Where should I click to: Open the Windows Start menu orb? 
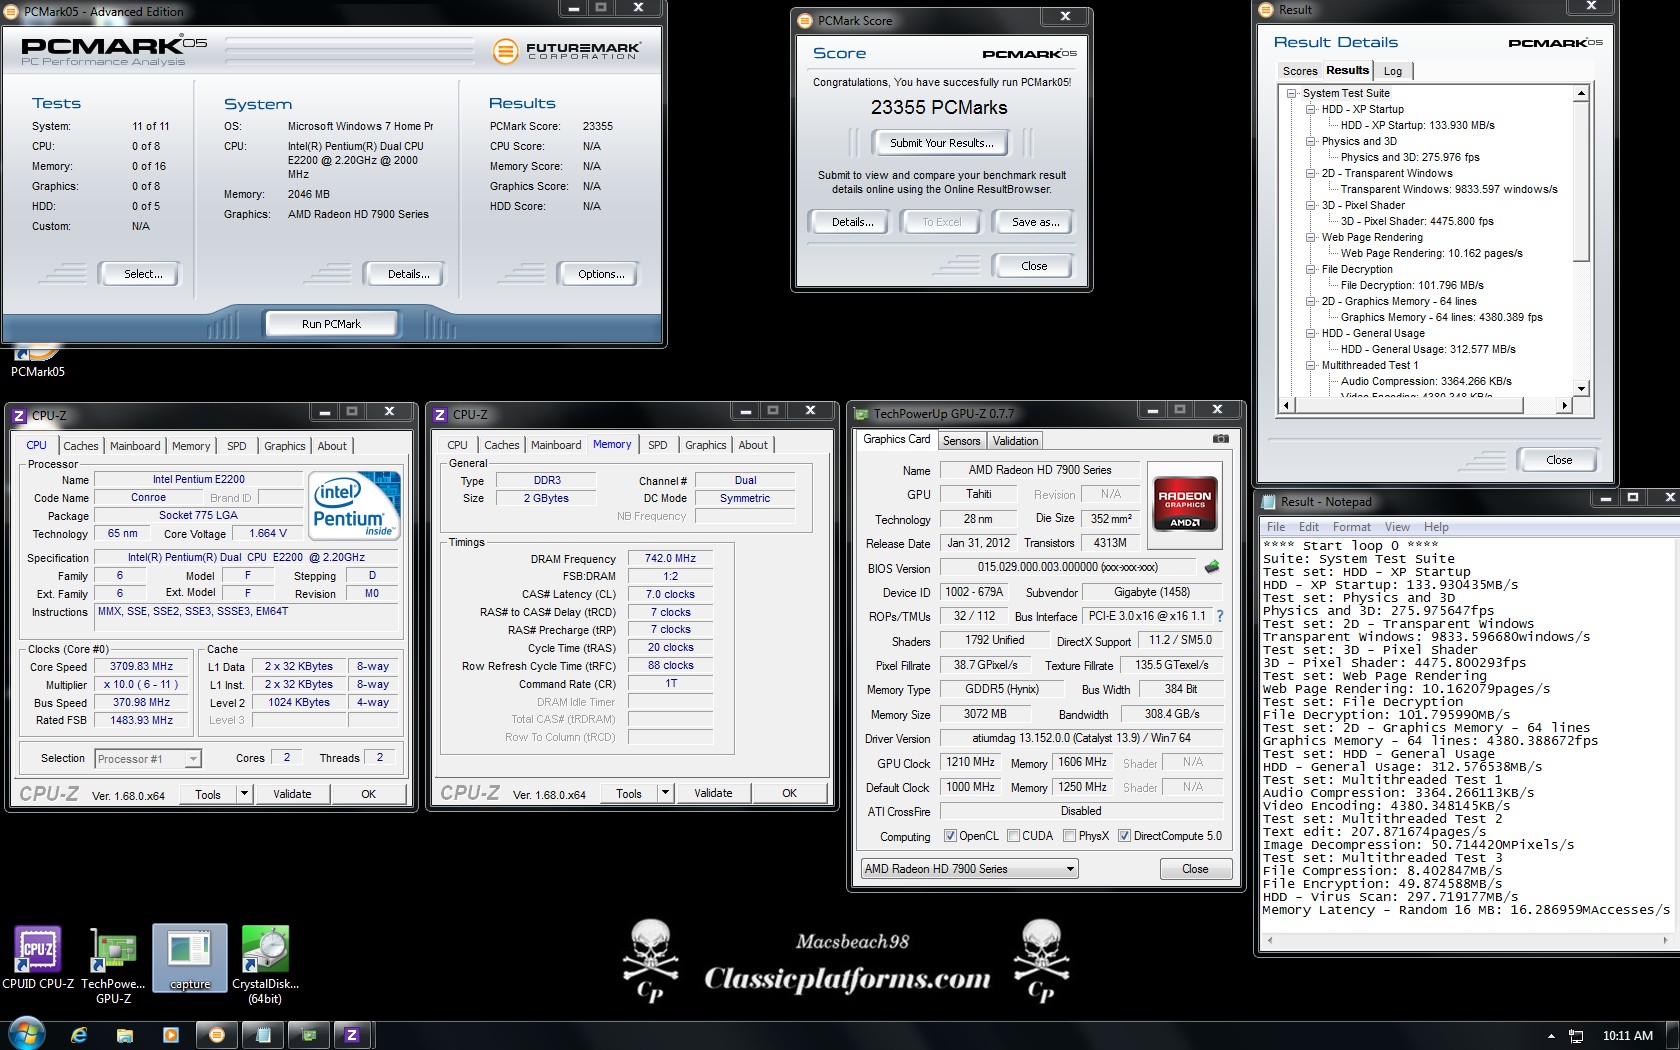(26, 1034)
